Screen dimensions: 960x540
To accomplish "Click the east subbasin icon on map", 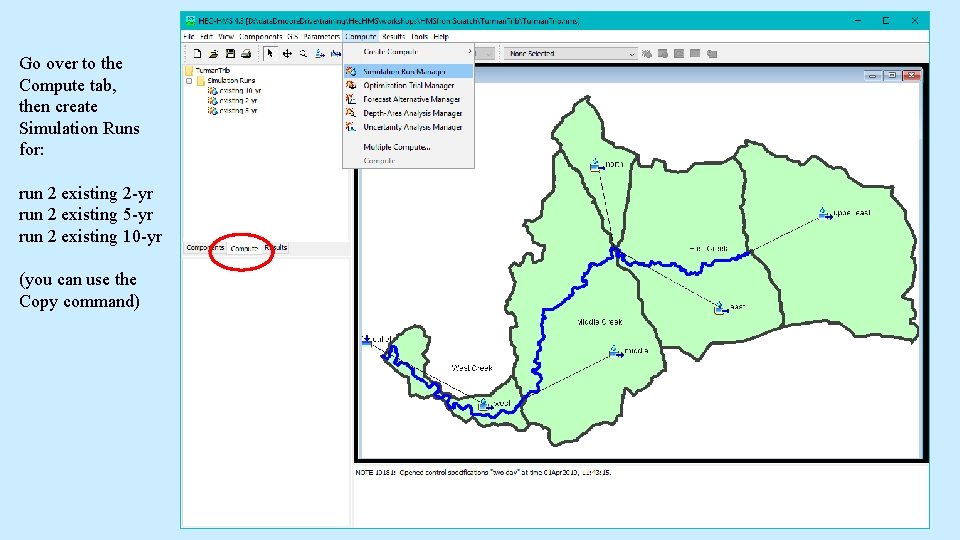I will click(721, 307).
